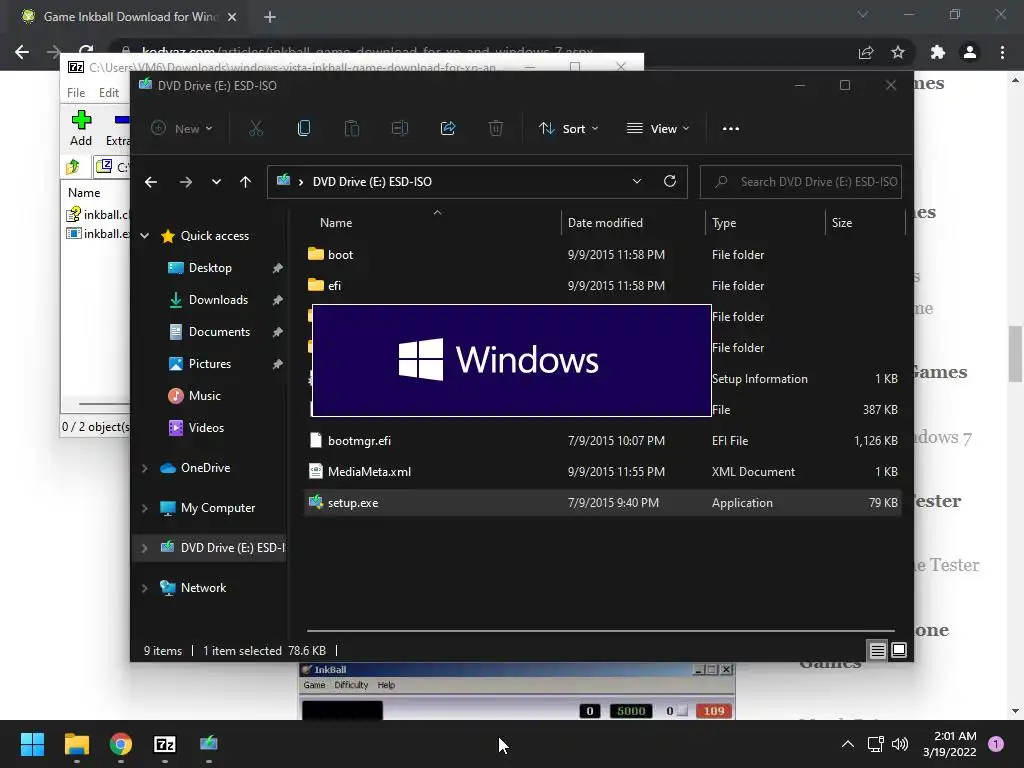Select Pictures in the sidebar
The height and width of the screenshot is (768, 1024).
tap(210, 364)
